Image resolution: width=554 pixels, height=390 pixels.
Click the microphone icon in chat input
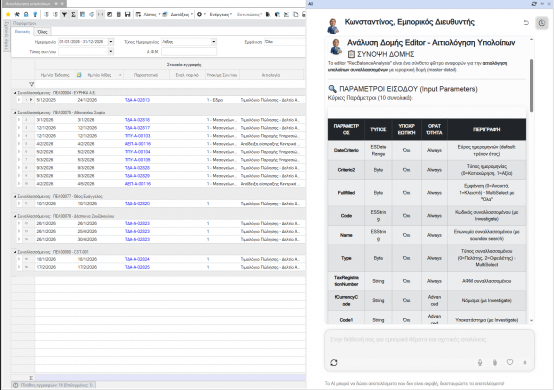(480, 362)
